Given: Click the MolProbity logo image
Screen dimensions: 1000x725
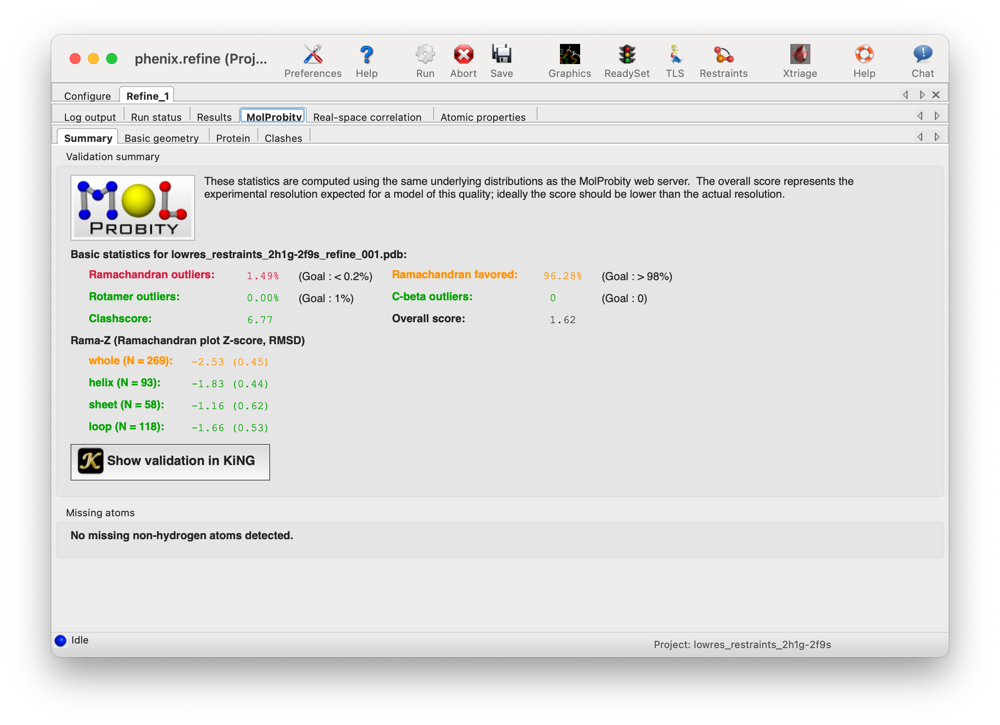Looking at the screenshot, I should click(x=133, y=208).
